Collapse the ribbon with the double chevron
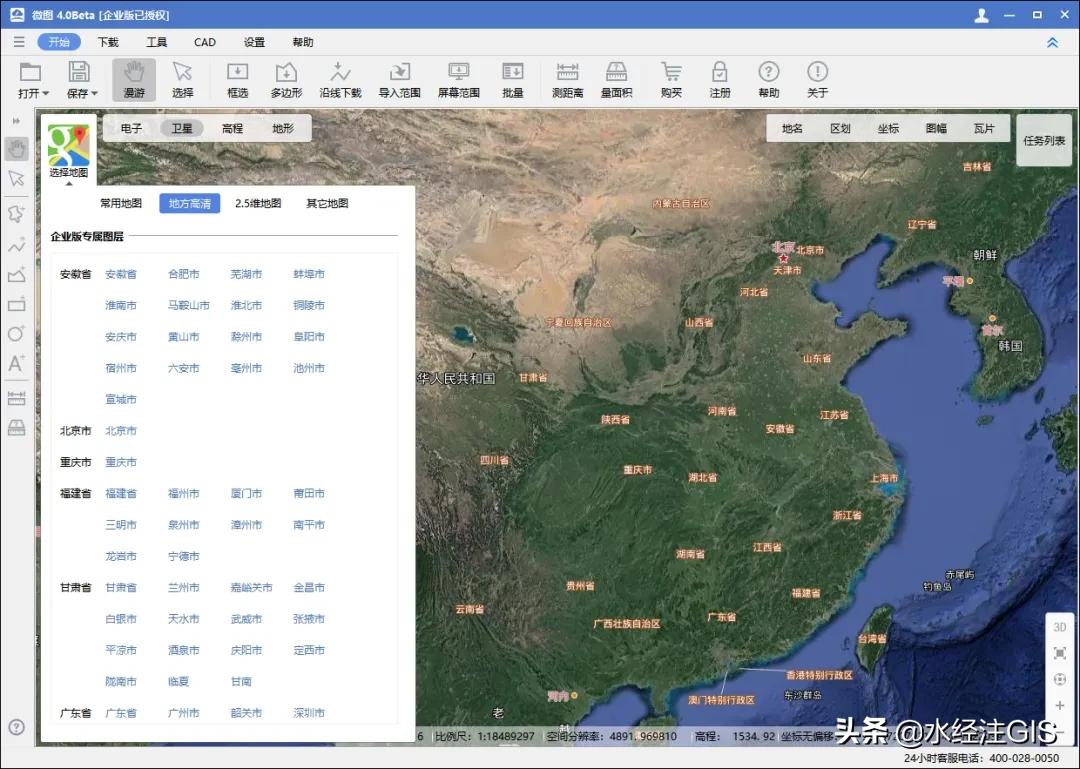 point(1052,42)
